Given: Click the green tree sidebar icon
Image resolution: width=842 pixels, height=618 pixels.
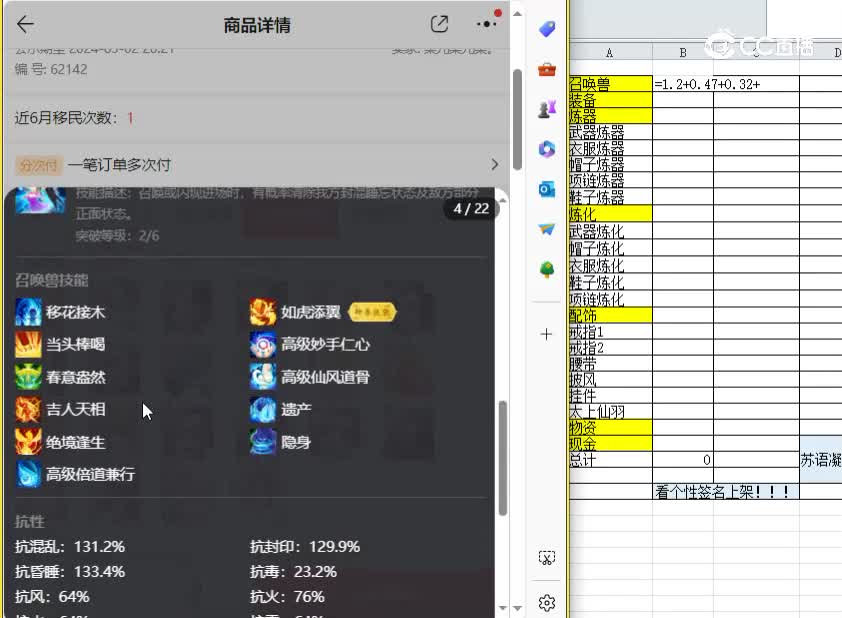Looking at the screenshot, I should click(546, 270).
